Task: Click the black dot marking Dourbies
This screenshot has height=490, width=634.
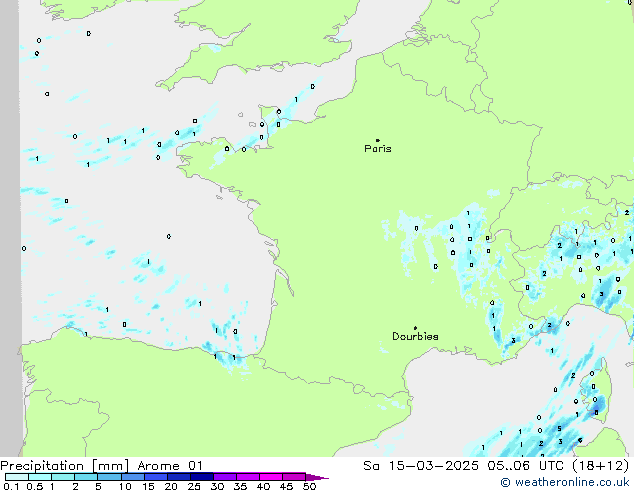Action: [x=415, y=328]
